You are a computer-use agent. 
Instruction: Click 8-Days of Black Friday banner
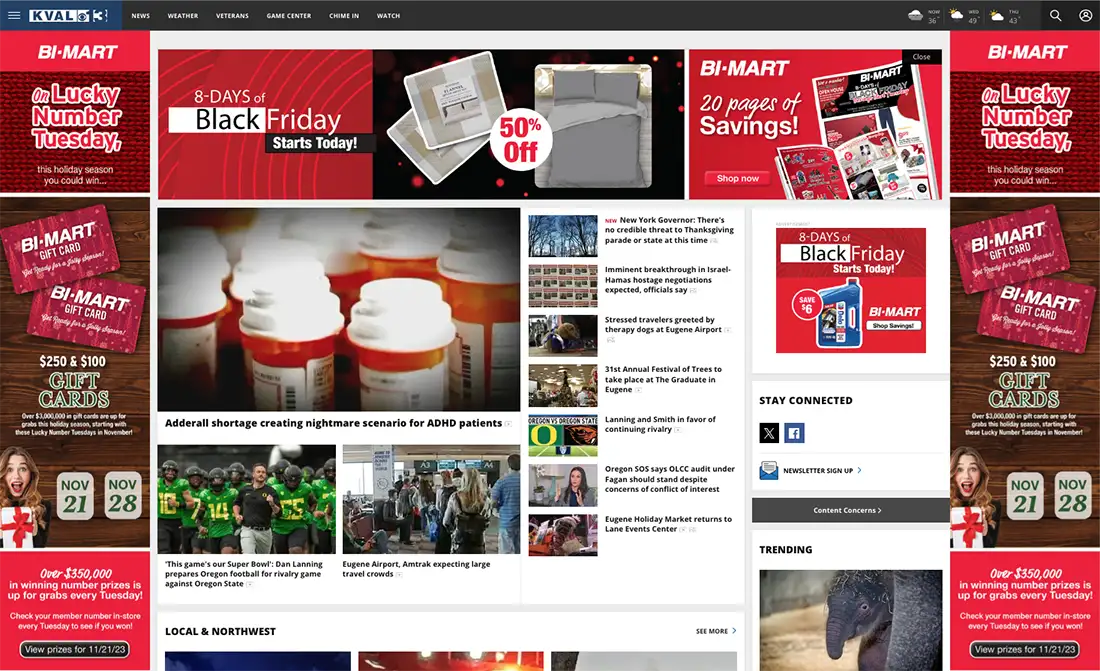(421, 124)
